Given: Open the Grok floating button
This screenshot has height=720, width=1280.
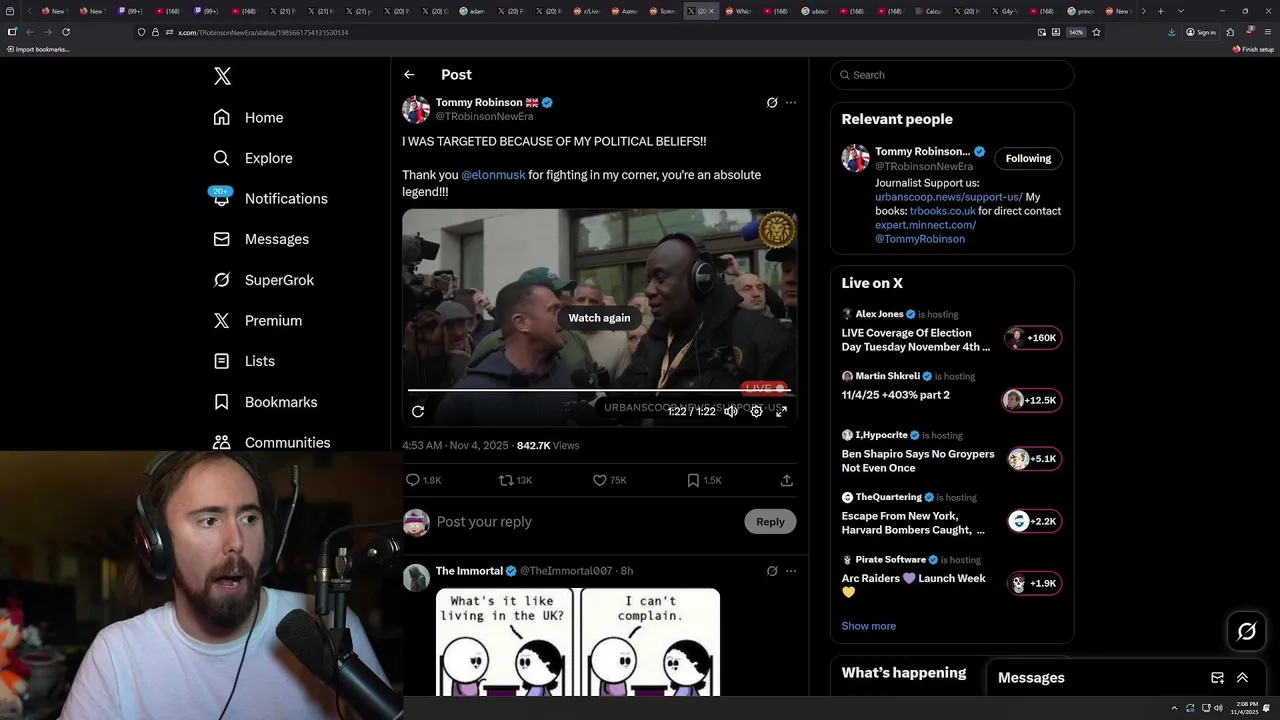Looking at the screenshot, I should coord(1247,631).
